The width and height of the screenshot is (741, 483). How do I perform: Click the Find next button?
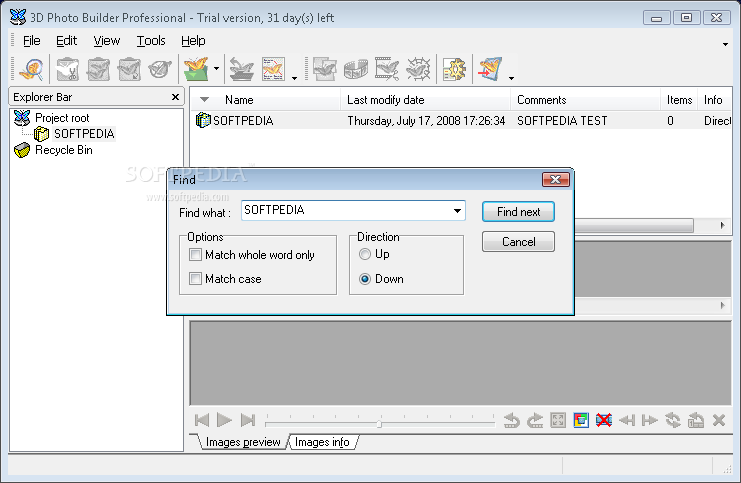518,212
